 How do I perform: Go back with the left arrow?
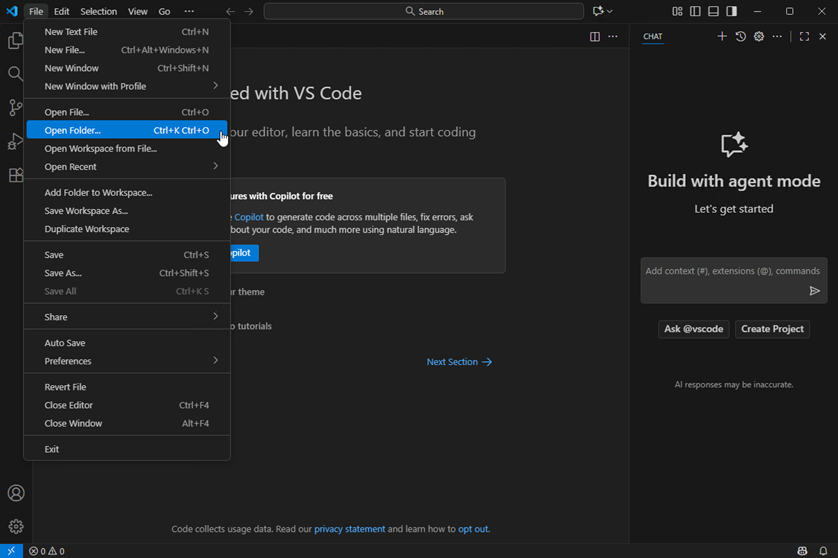pyautogui.click(x=230, y=11)
